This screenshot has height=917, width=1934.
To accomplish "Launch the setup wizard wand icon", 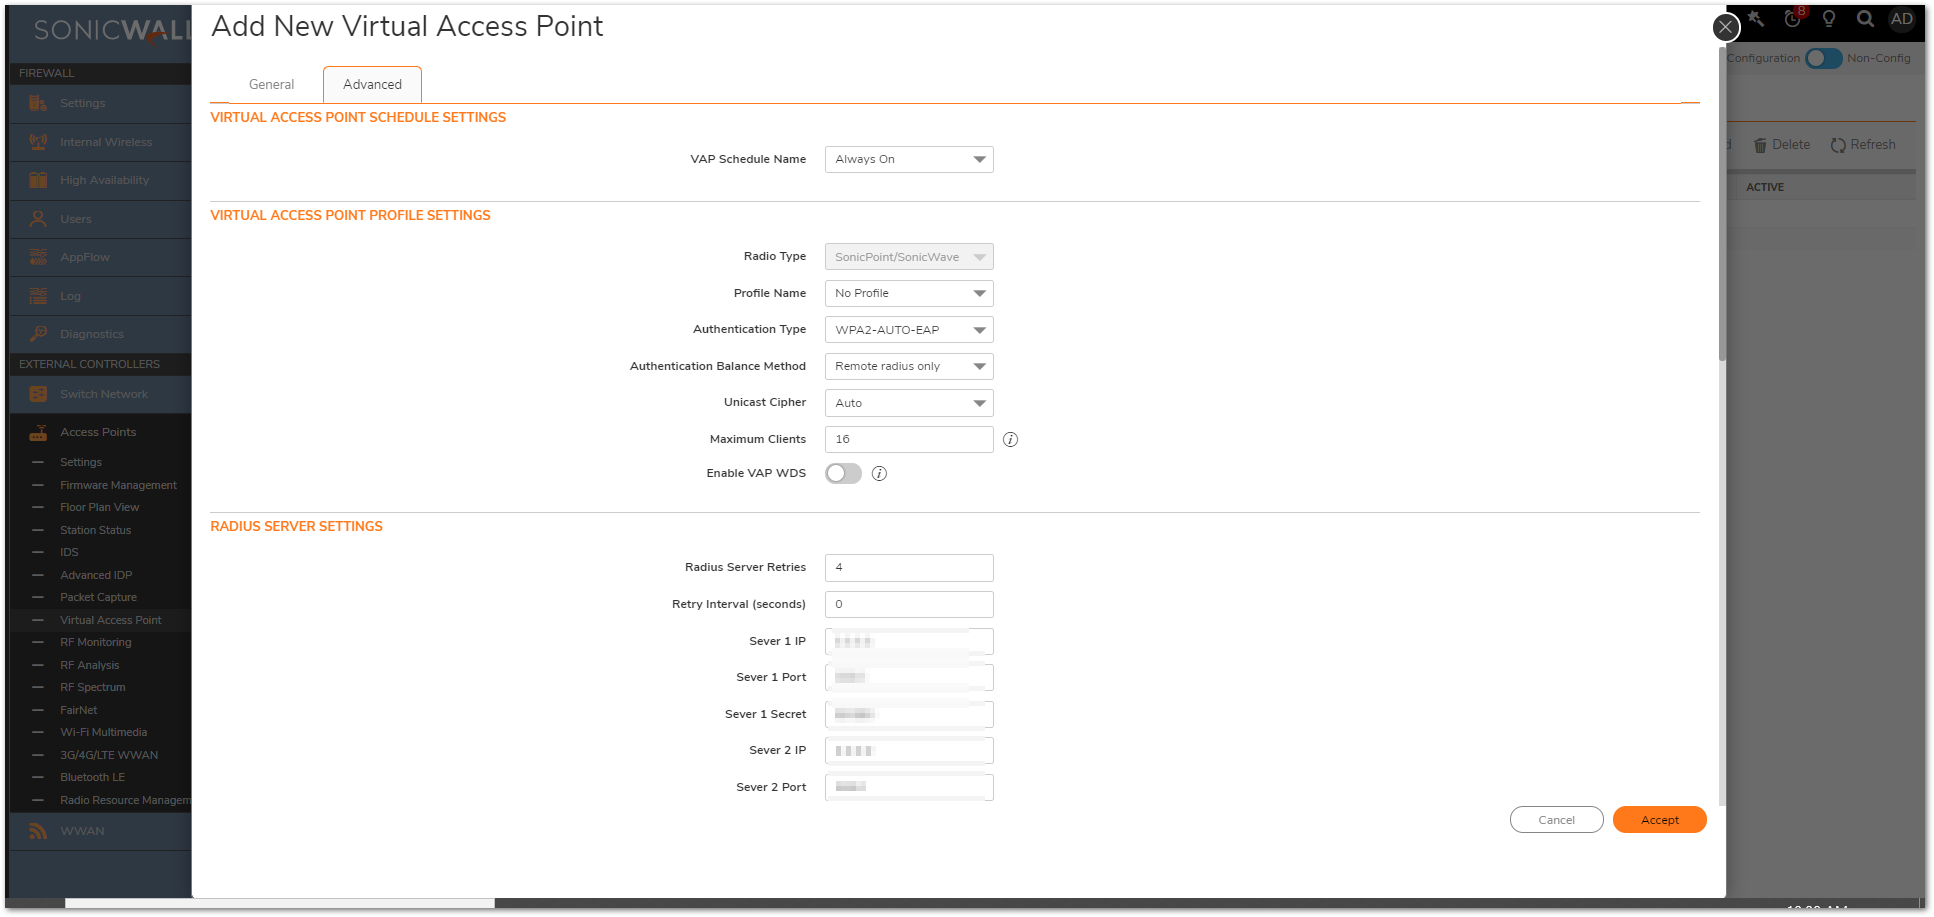I will pyautogui.click(x=1757, y=19).
